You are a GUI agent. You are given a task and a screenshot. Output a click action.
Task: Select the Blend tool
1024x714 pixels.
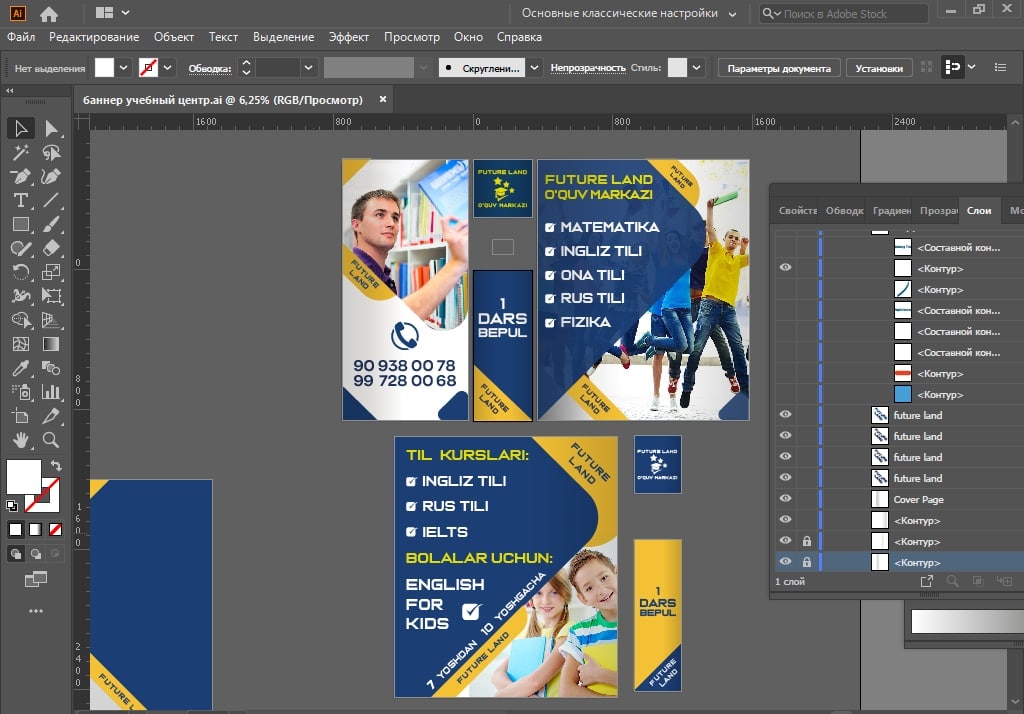tap(51, 368)
